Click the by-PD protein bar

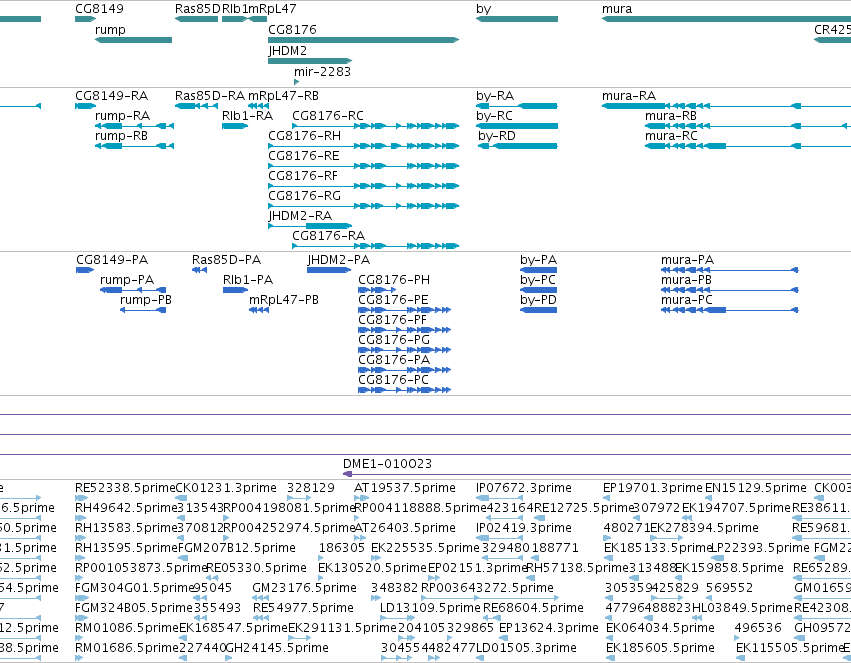[538, 310]
